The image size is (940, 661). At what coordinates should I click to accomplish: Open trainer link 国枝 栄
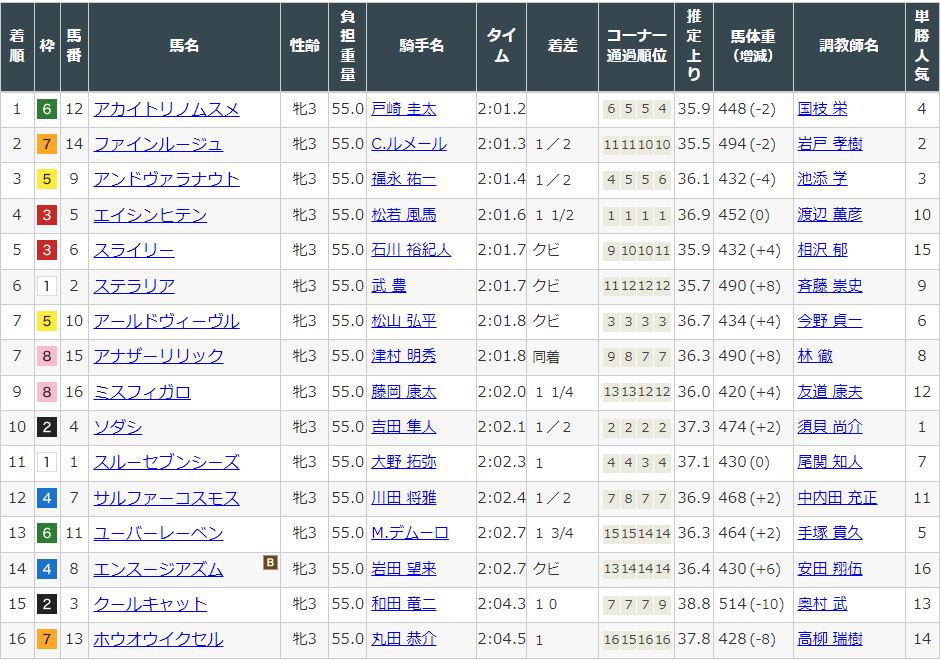coord(822,109)
